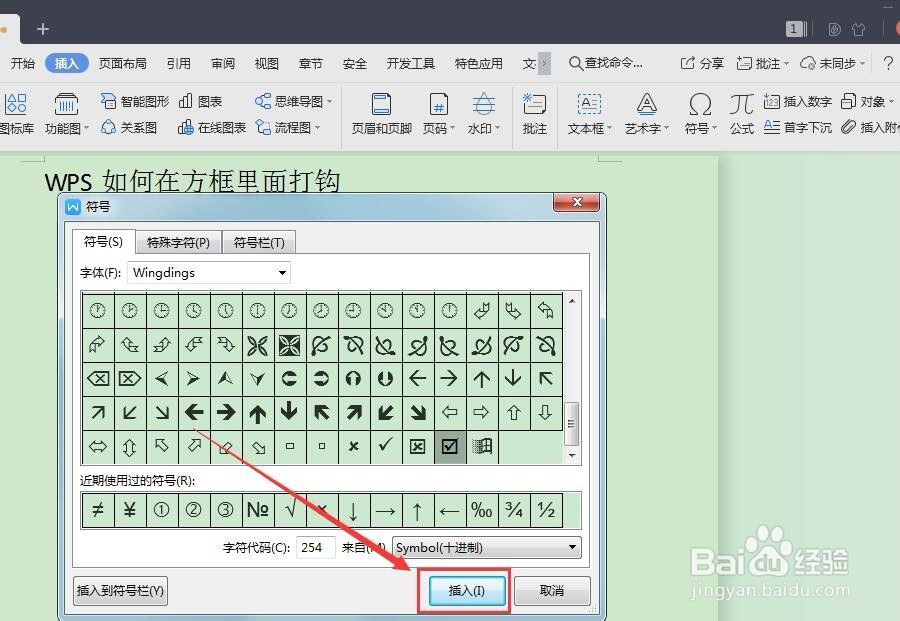This screenshot has width=900, height=621.
Task: Open 页眉和页脚 header and footer
Action: point(382,114)
